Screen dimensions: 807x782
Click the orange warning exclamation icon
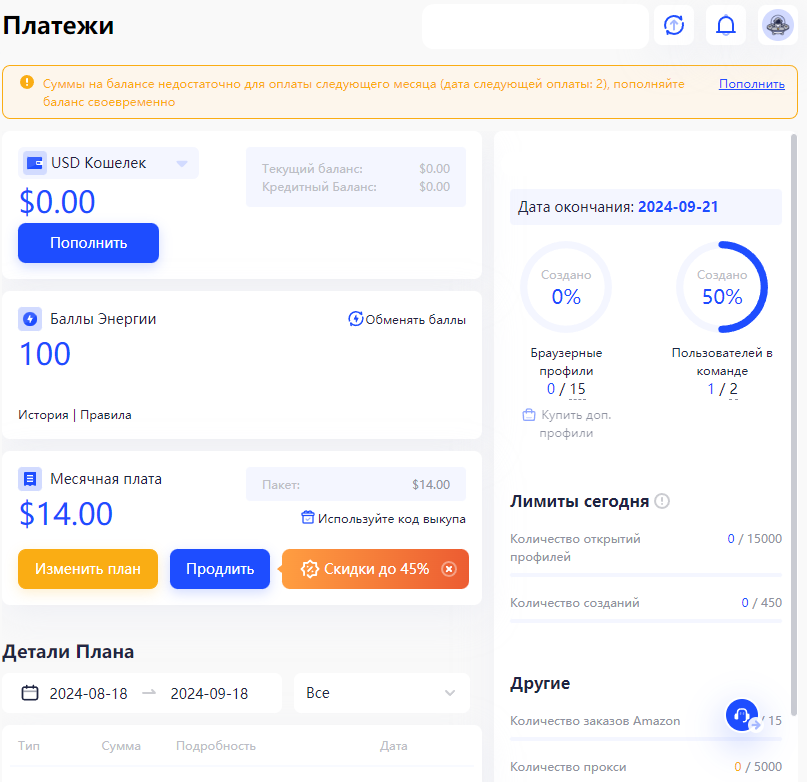(27, 82)
